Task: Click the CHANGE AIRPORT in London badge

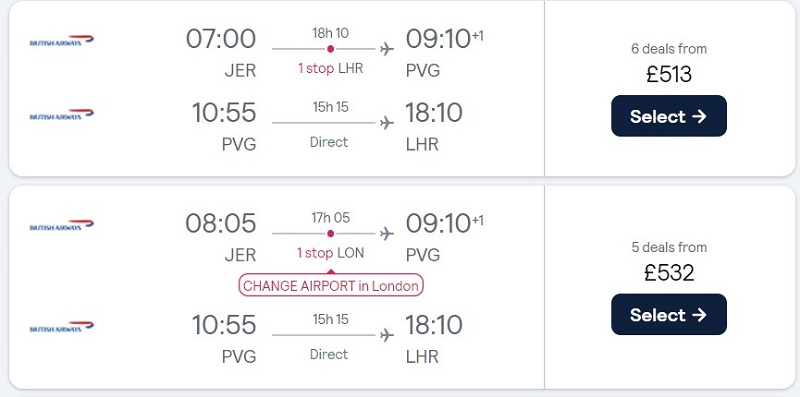Action: pos(331,285)
